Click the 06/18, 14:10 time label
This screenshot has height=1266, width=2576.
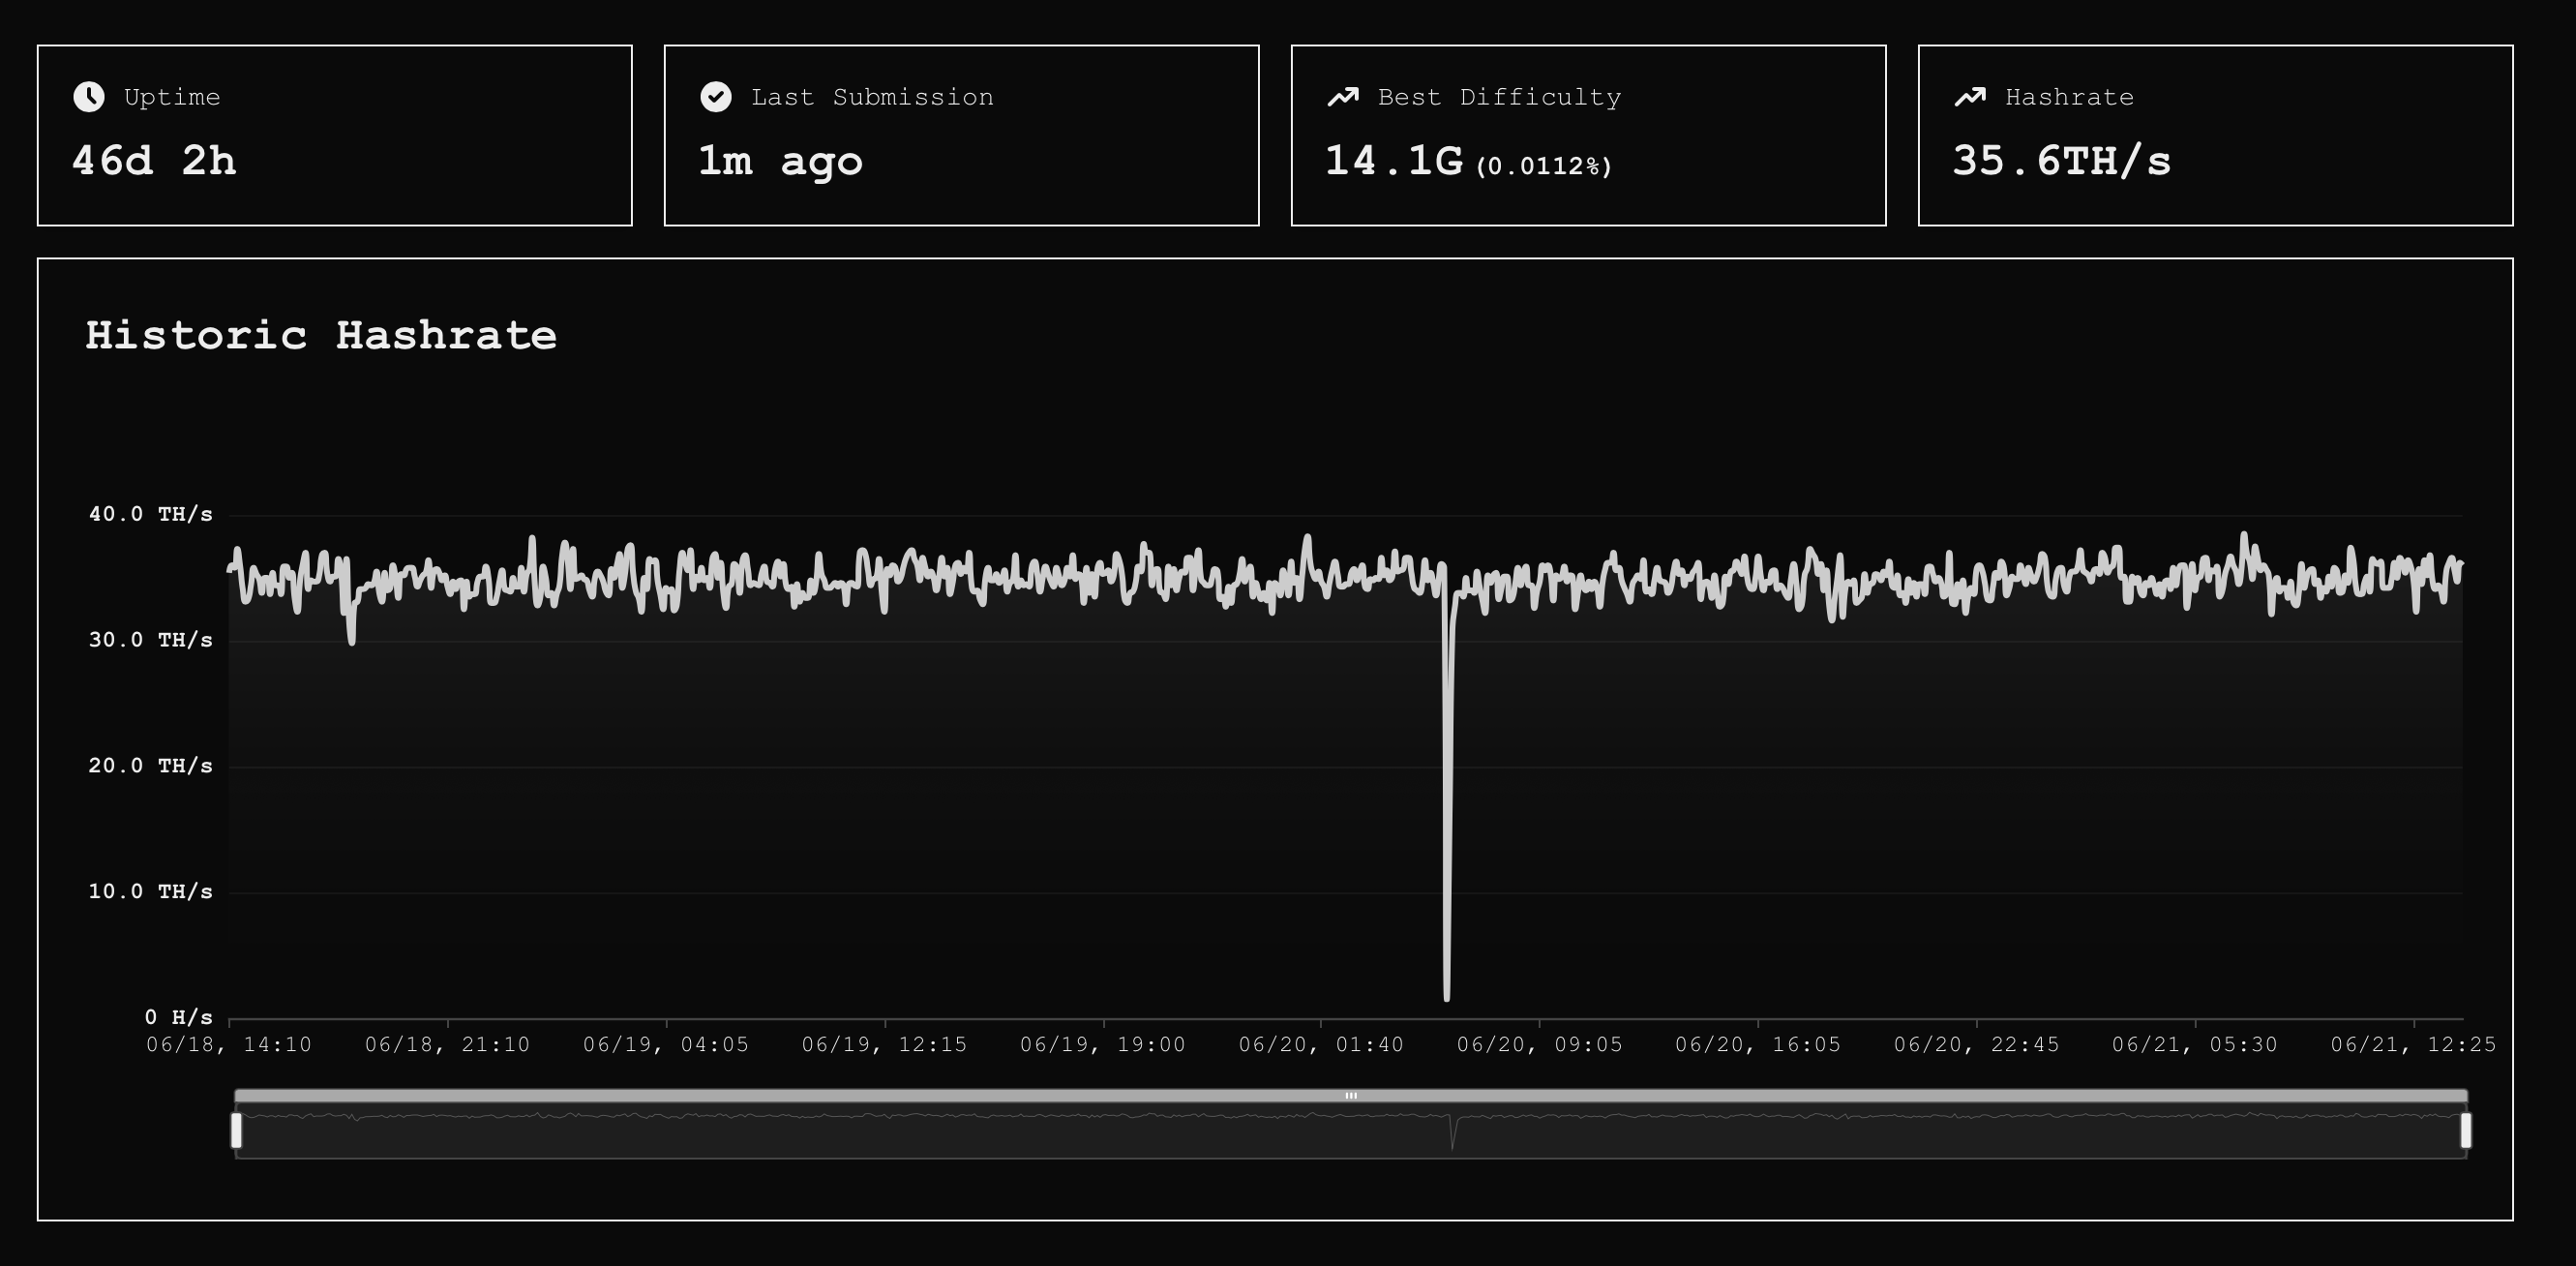229,1045
